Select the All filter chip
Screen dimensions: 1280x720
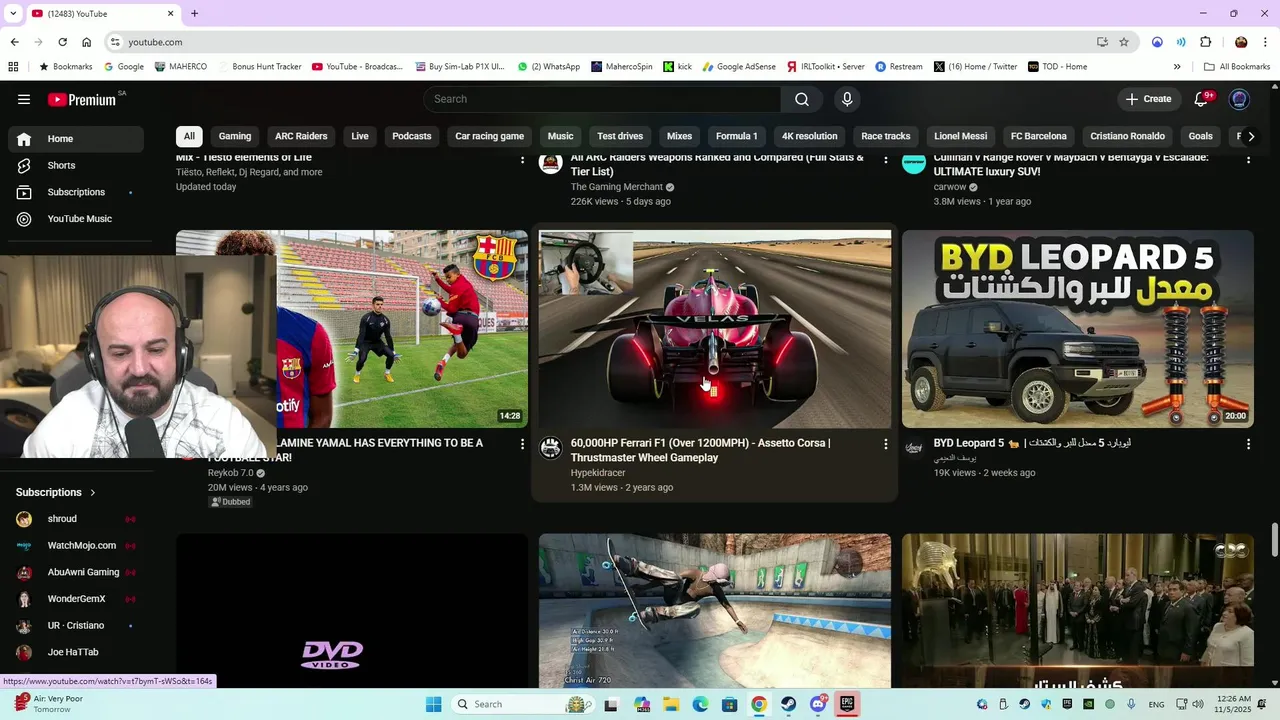pos(189,136)
